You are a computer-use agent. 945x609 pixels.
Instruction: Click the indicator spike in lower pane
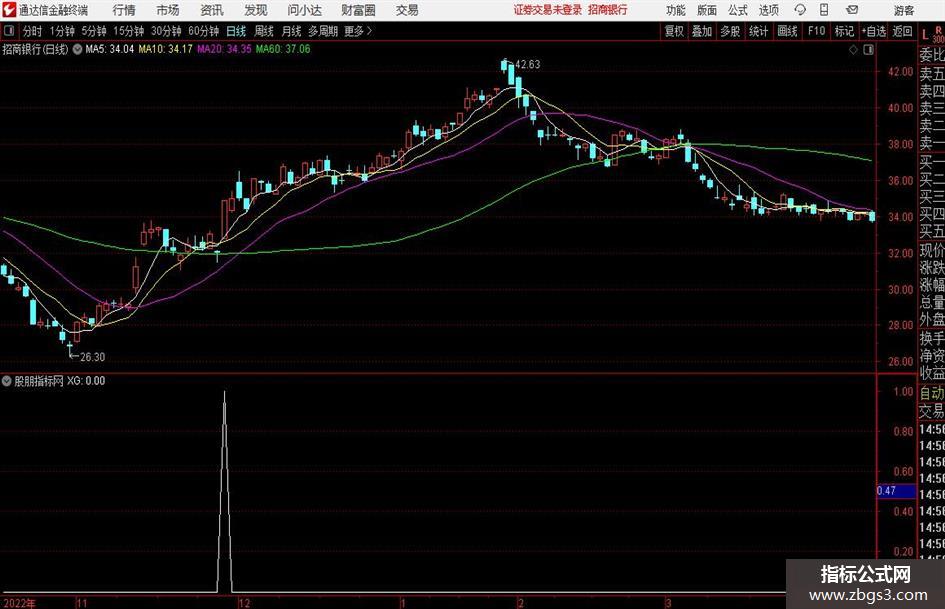click(224, 491)
